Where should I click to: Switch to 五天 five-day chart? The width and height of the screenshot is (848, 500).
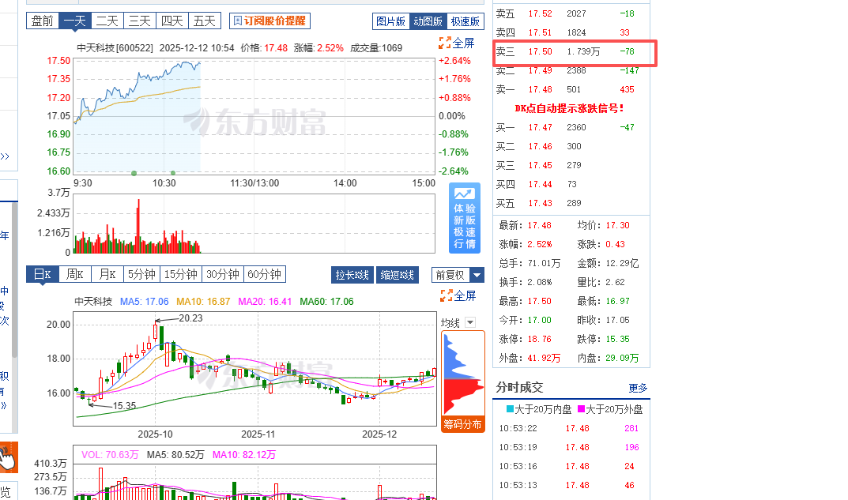click(204, 21)
